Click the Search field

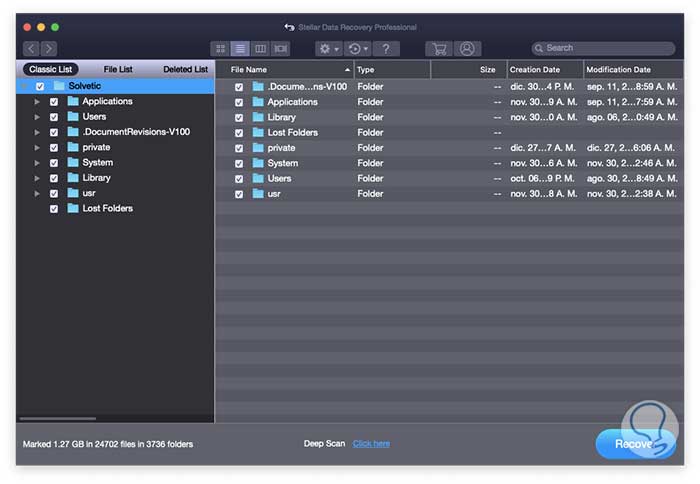point(603,48)
